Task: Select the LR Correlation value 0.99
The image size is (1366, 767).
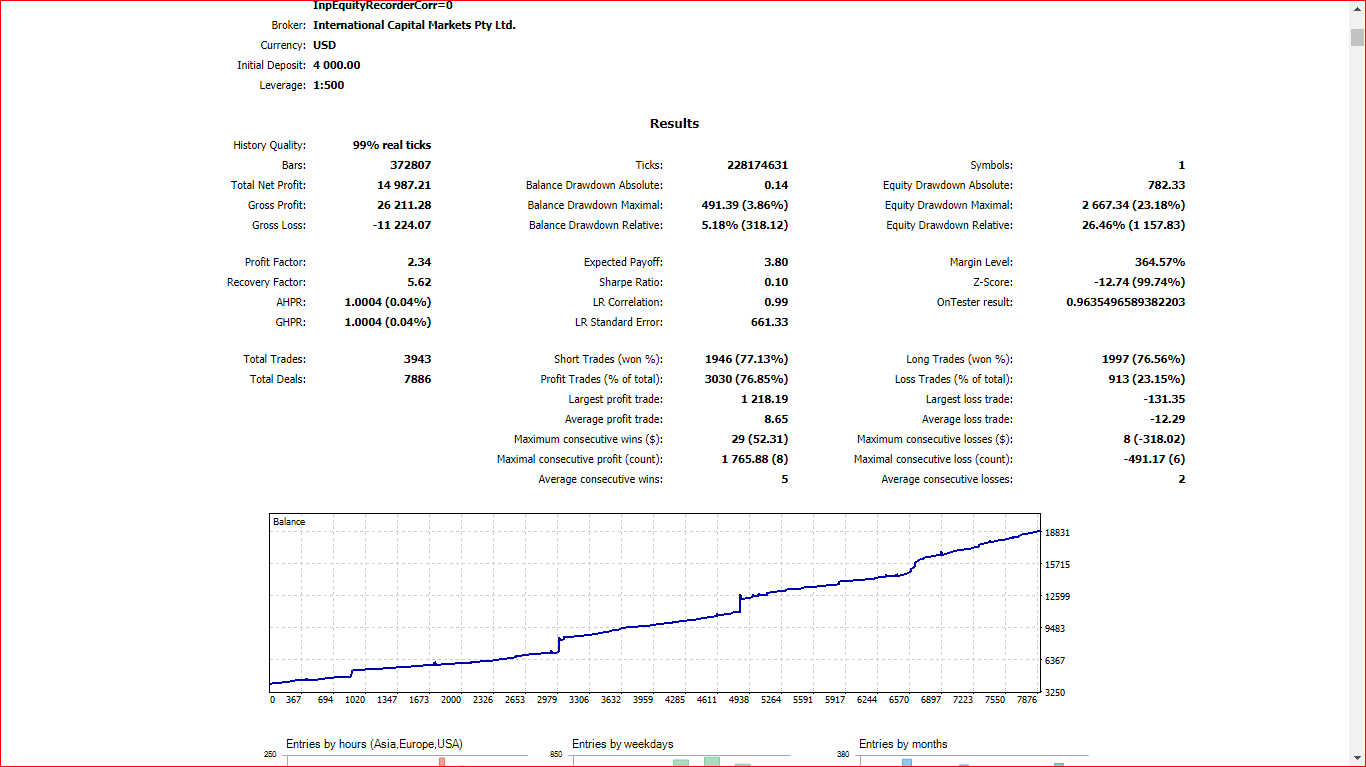Action: (776, 302)
